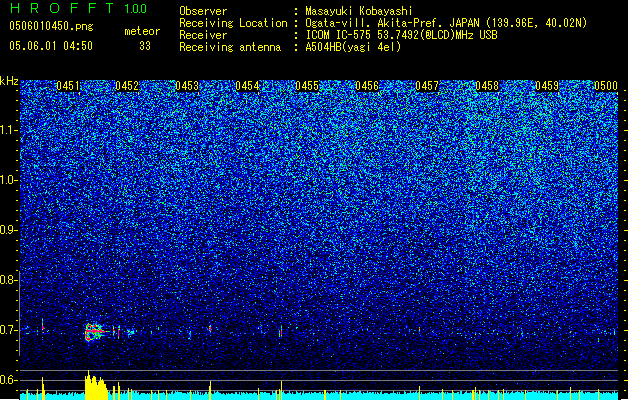Click the time marker 0459
Image resolution: width=629 pixels, height=400 pixels.
coord(547,86)
